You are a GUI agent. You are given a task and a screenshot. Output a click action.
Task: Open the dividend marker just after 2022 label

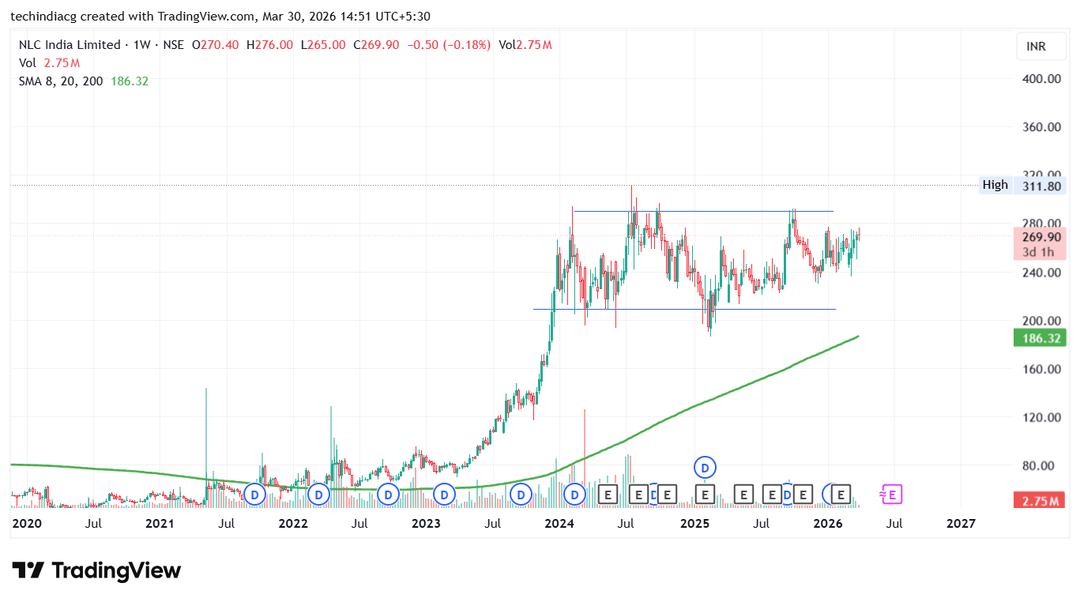point(318,495)
